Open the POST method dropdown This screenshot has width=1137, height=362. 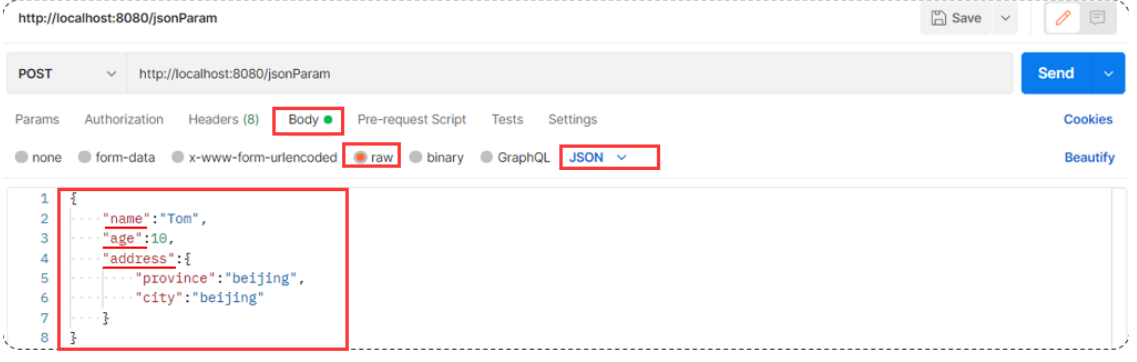(x=67, y=73)
